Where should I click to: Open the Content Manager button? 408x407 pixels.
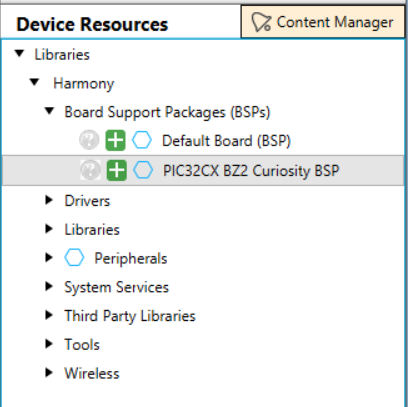[323, 22]
